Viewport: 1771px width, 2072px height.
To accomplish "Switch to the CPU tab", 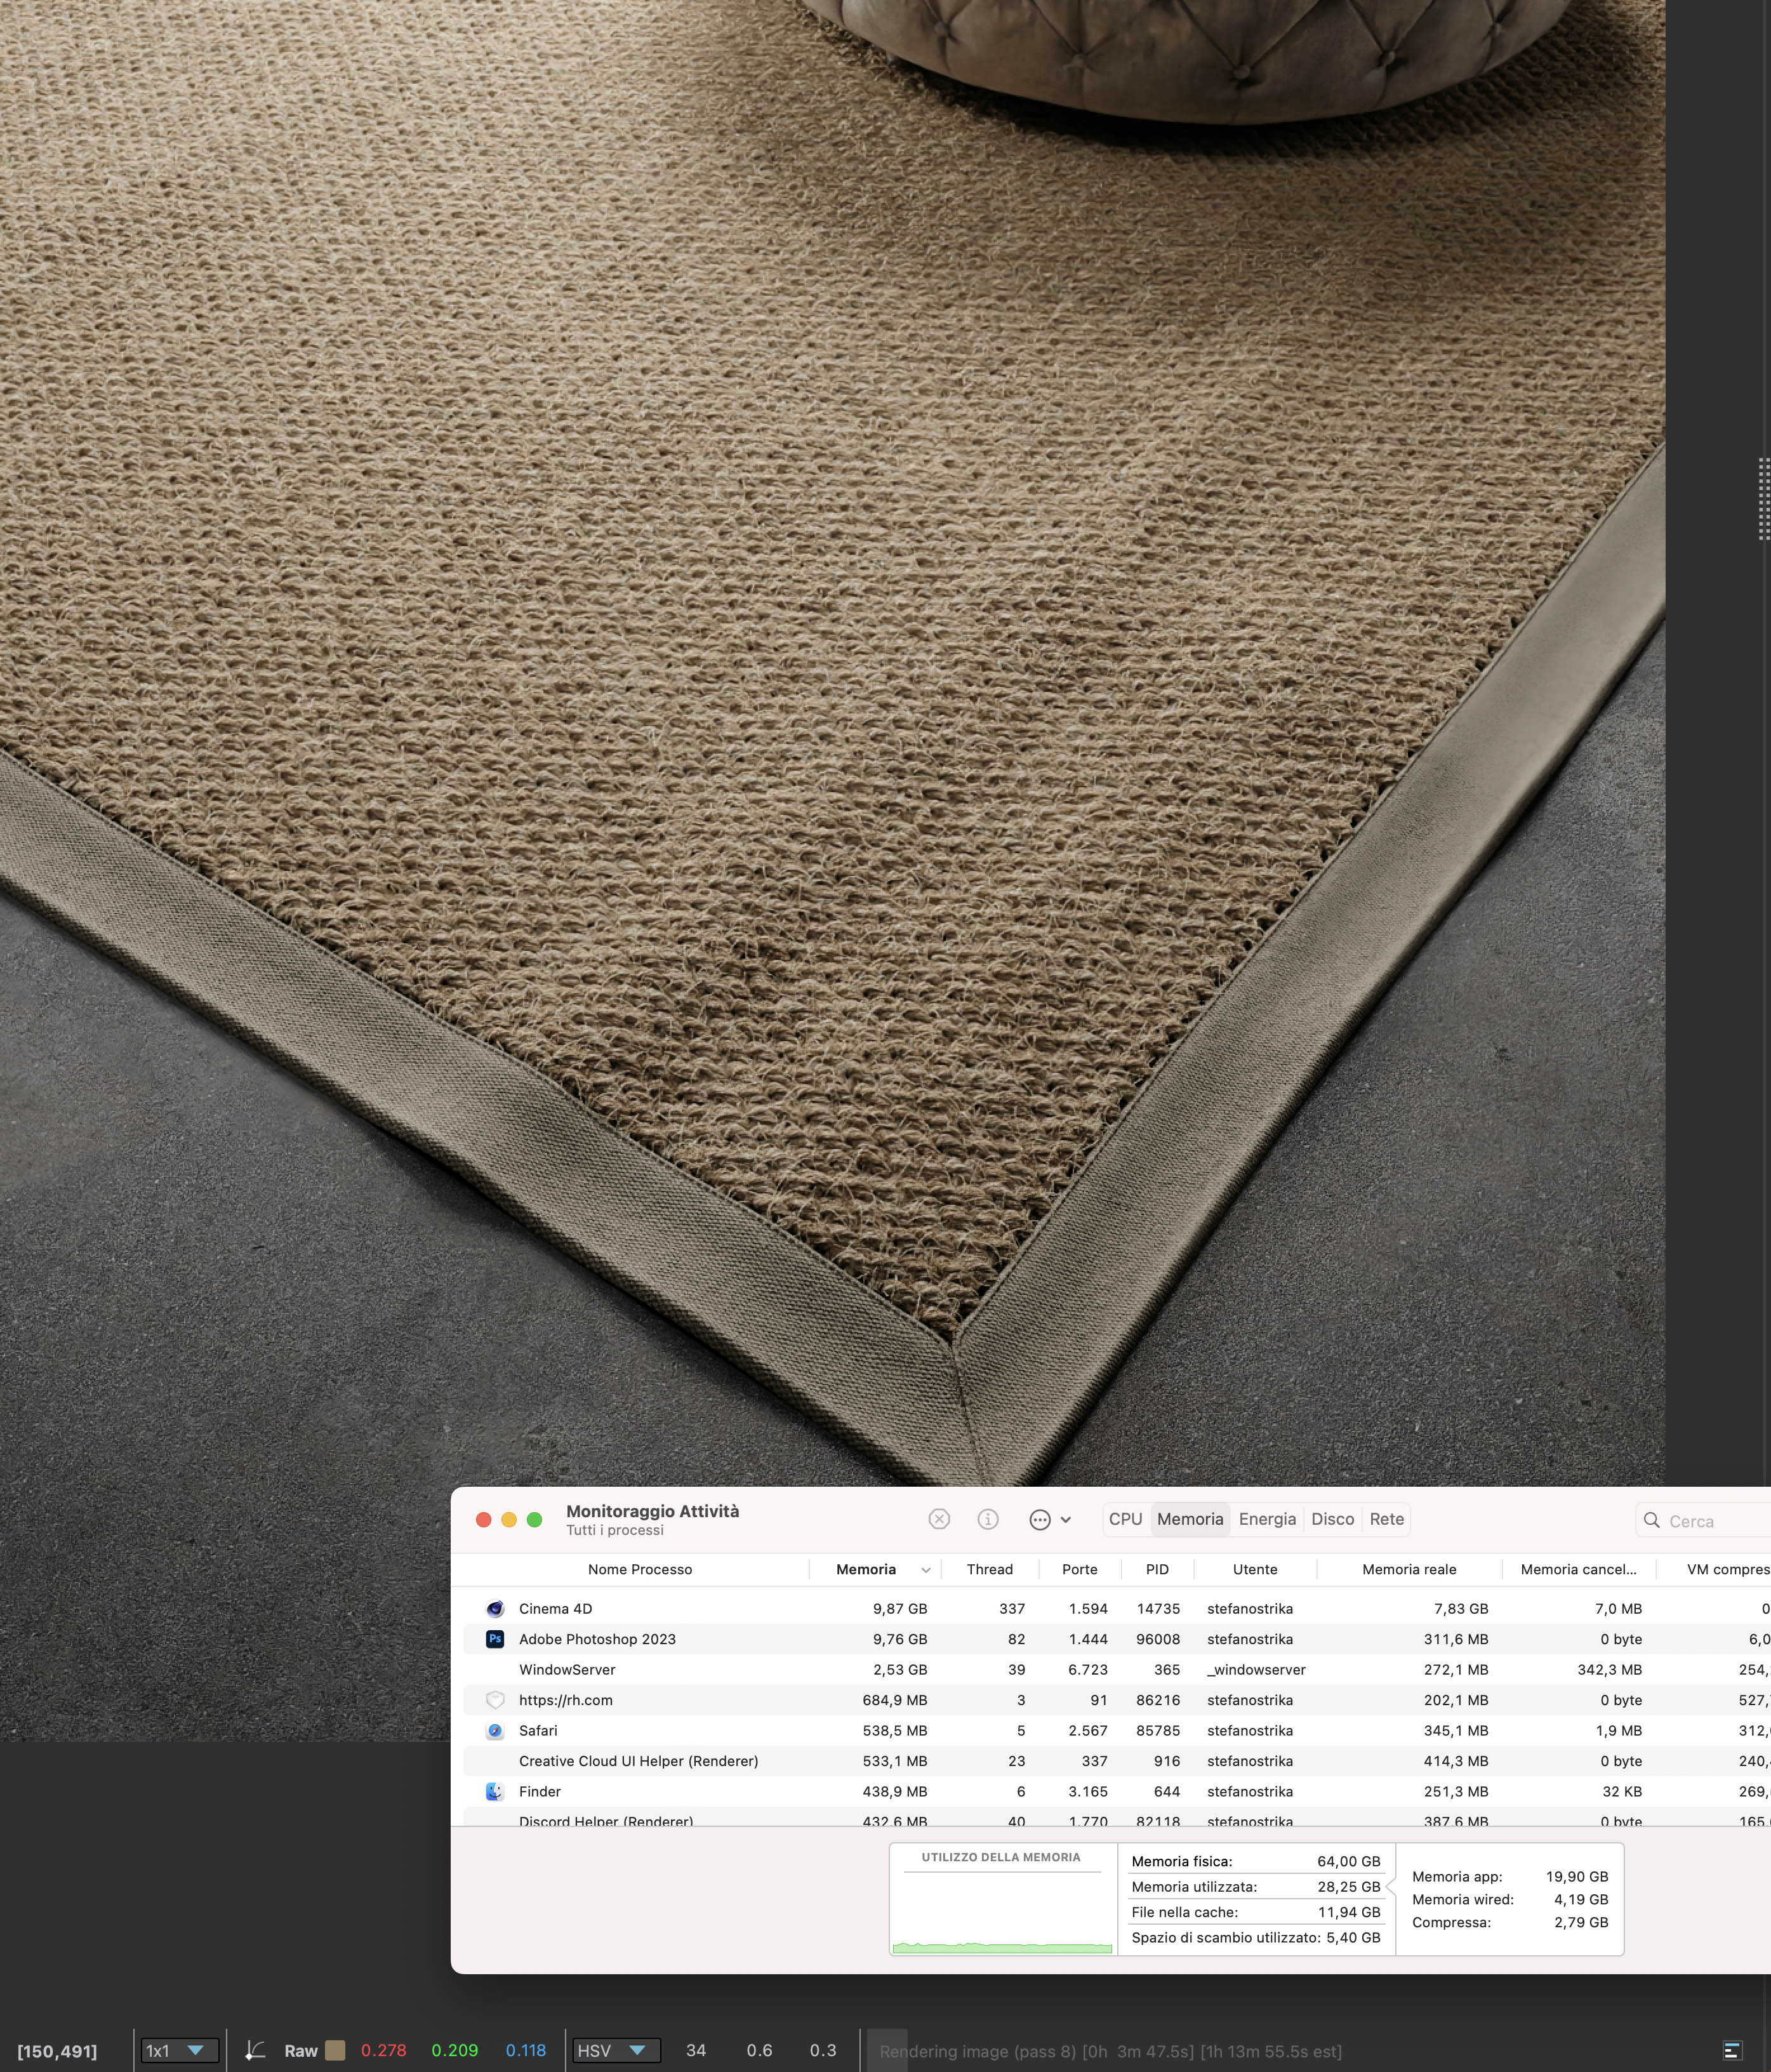I will pos(1125,1519).
